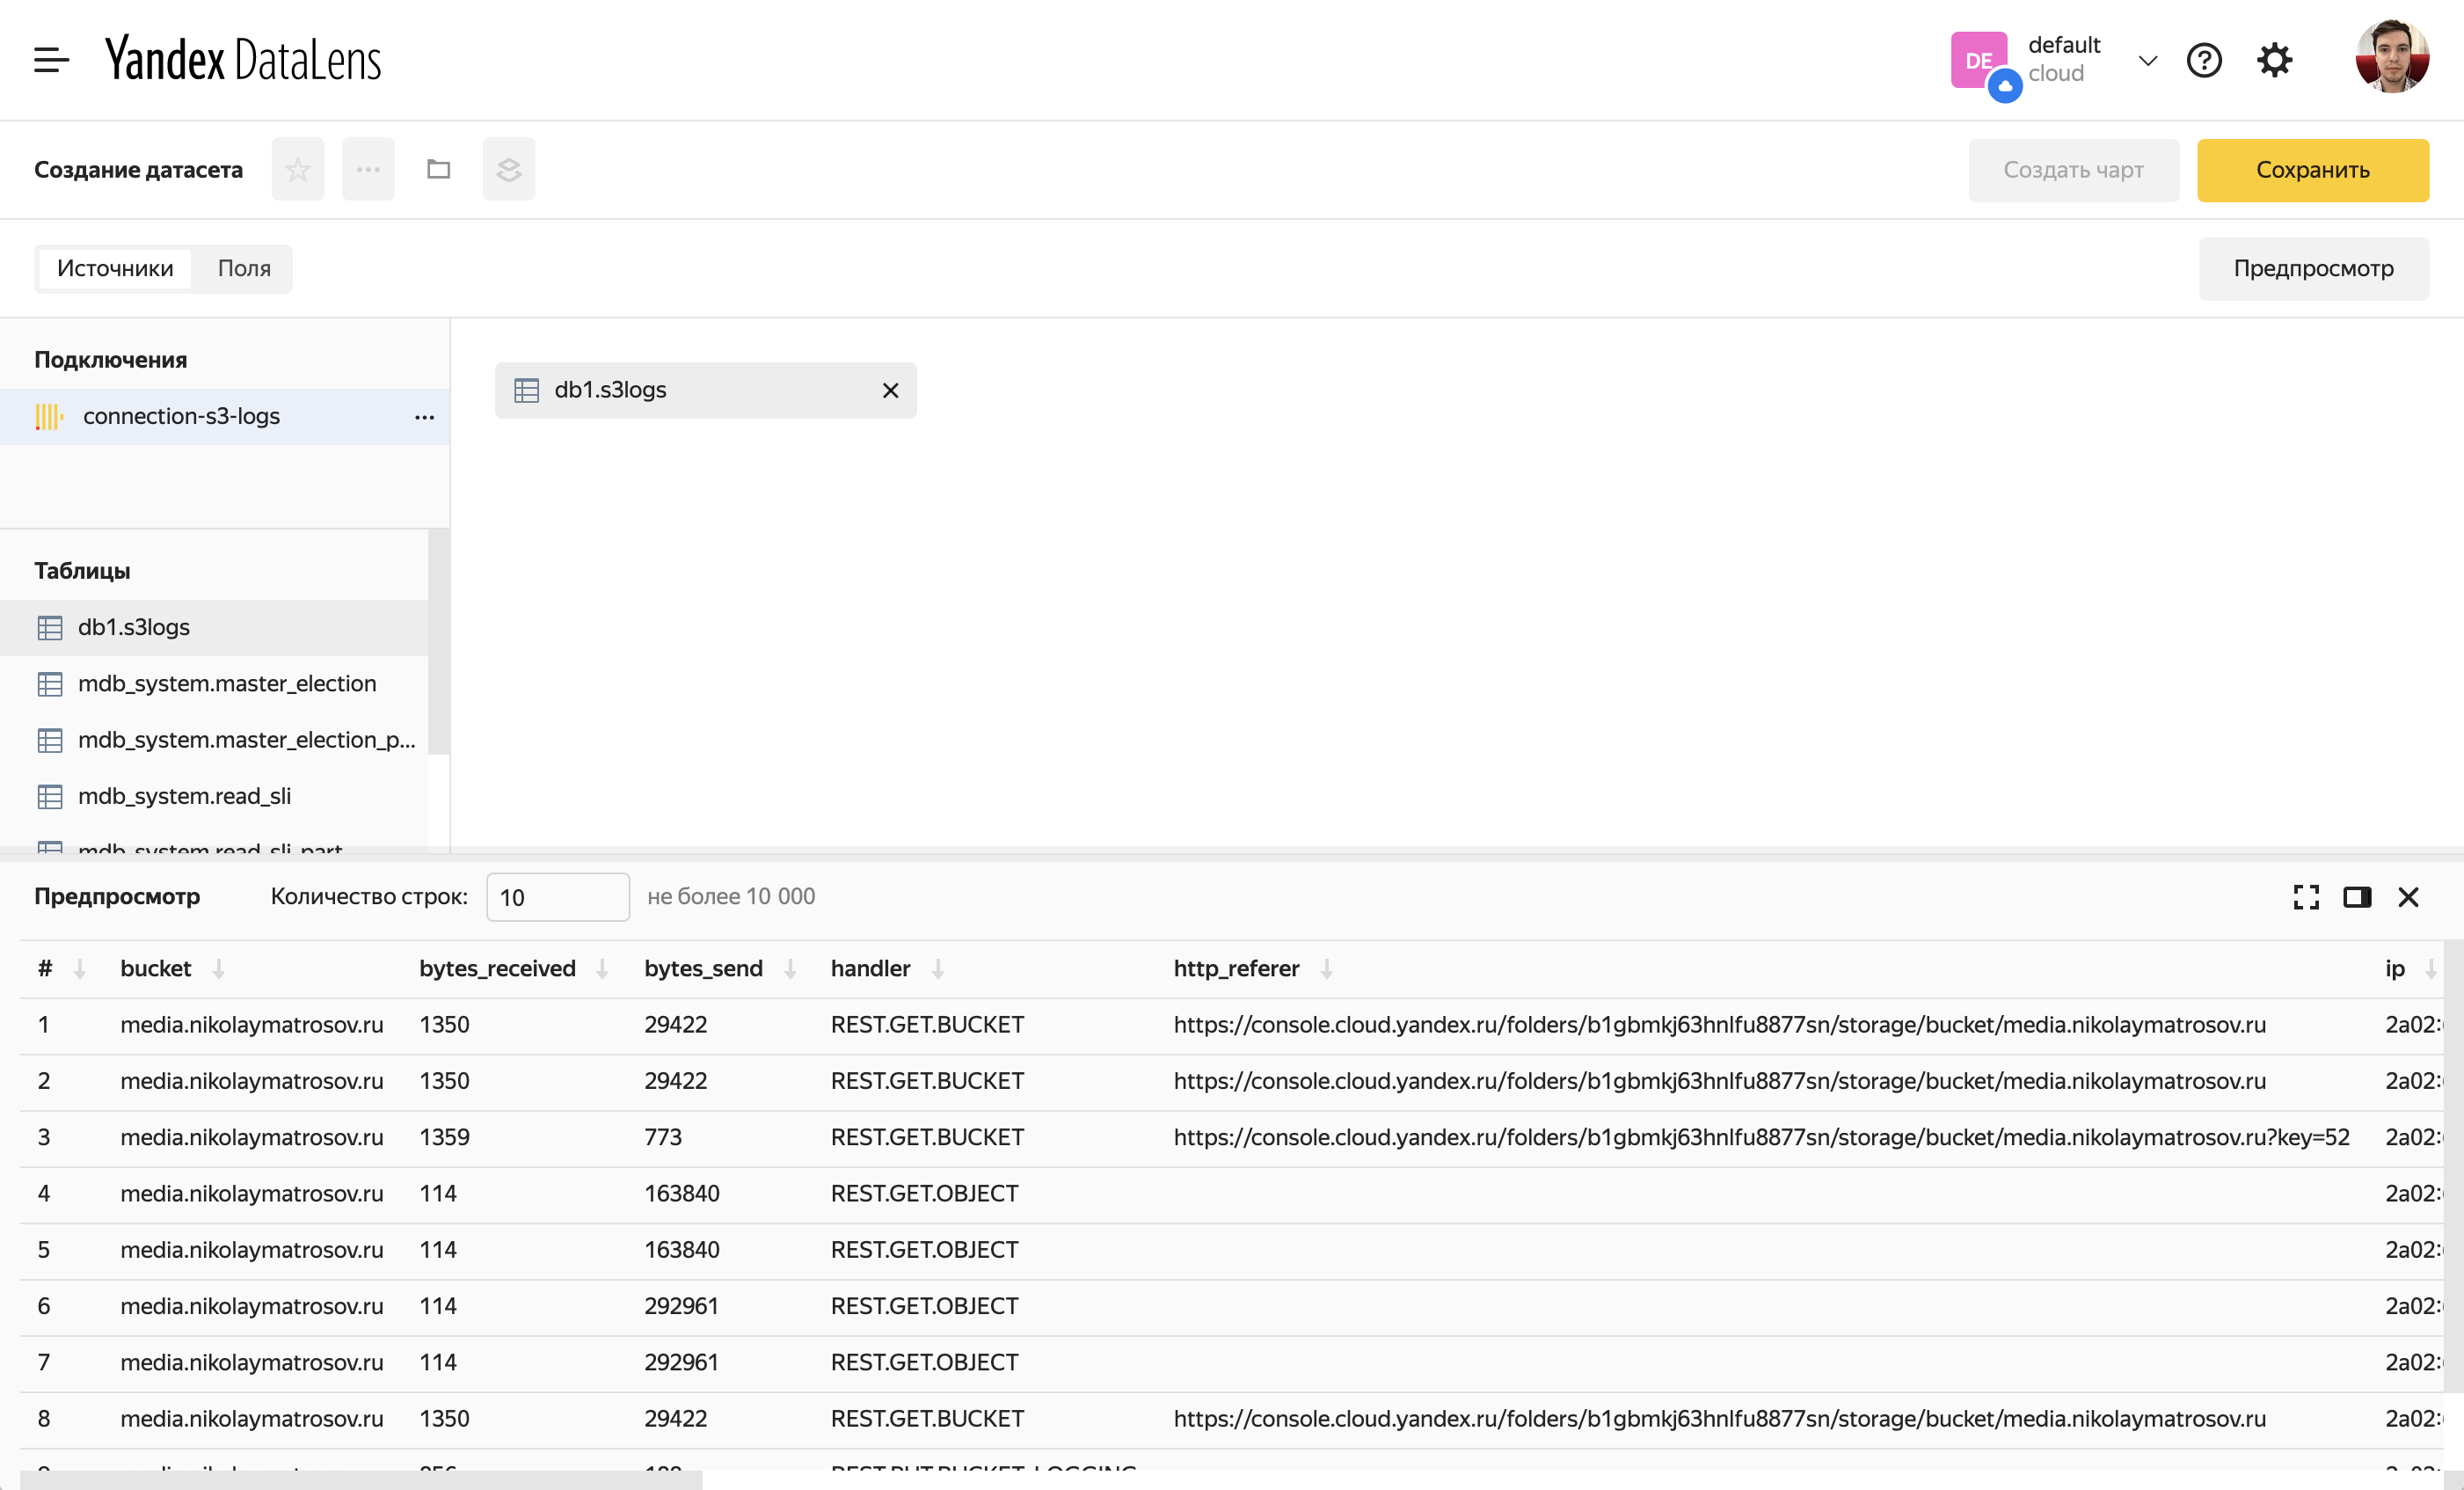Remove db1.s3logs source with X icon

[x=890, y=390]
